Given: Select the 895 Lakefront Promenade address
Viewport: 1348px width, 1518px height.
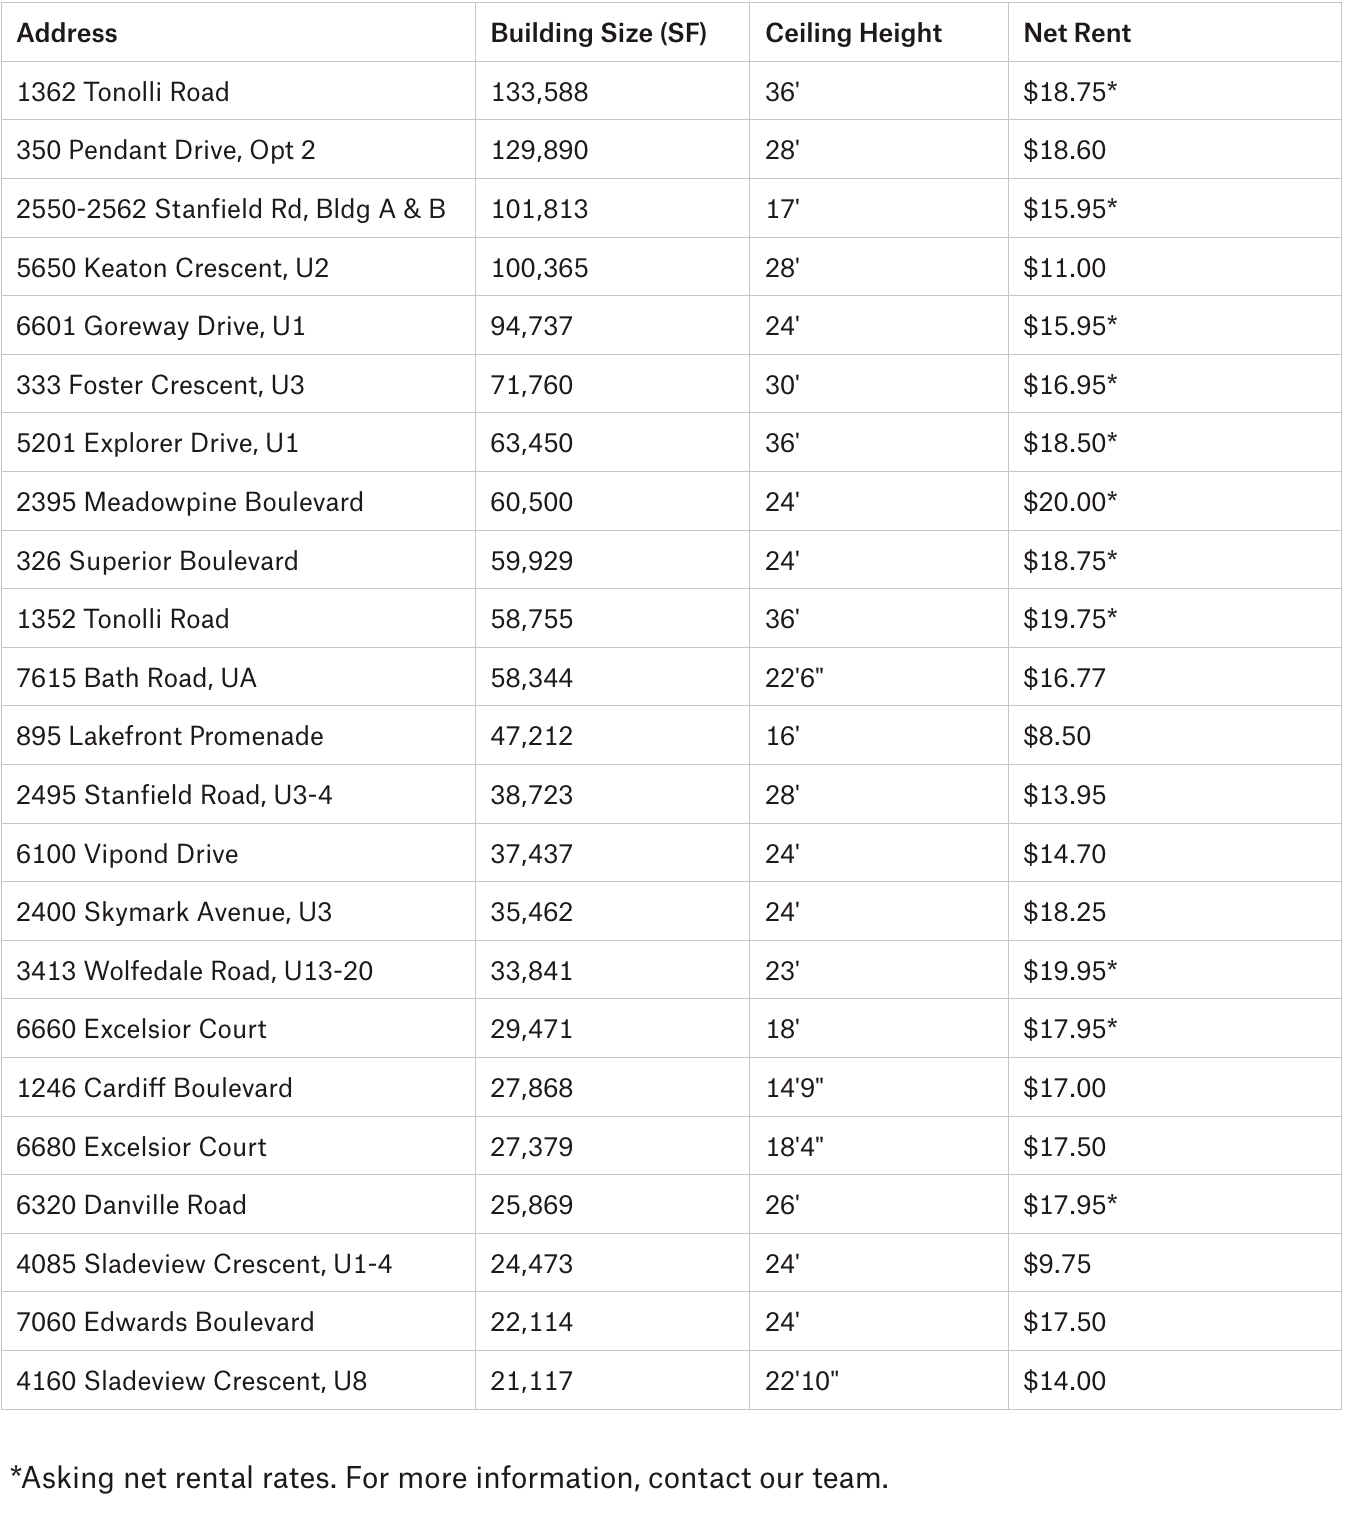Looking at the screenshot, I should point(170,736).
